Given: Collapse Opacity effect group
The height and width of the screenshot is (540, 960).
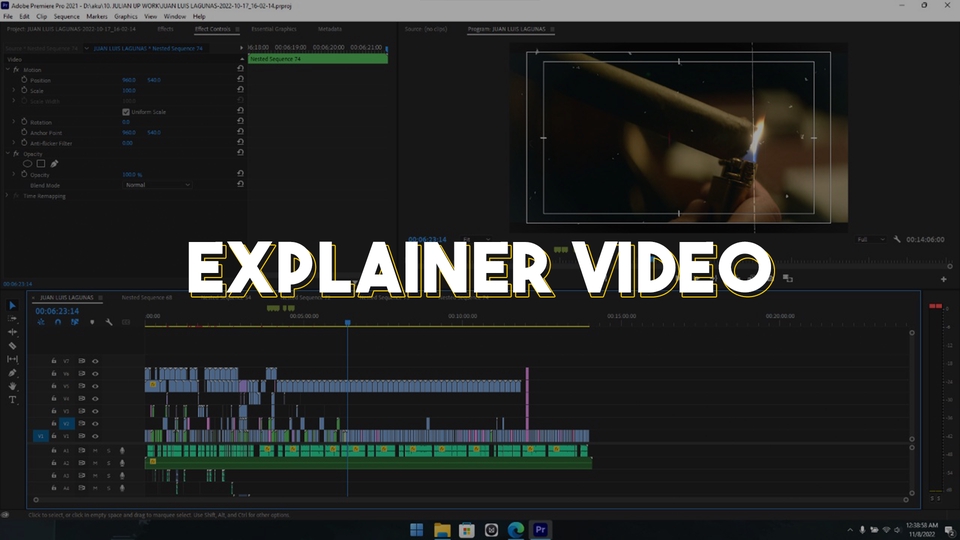Looking at the screenshot, I should coord(8,154).
